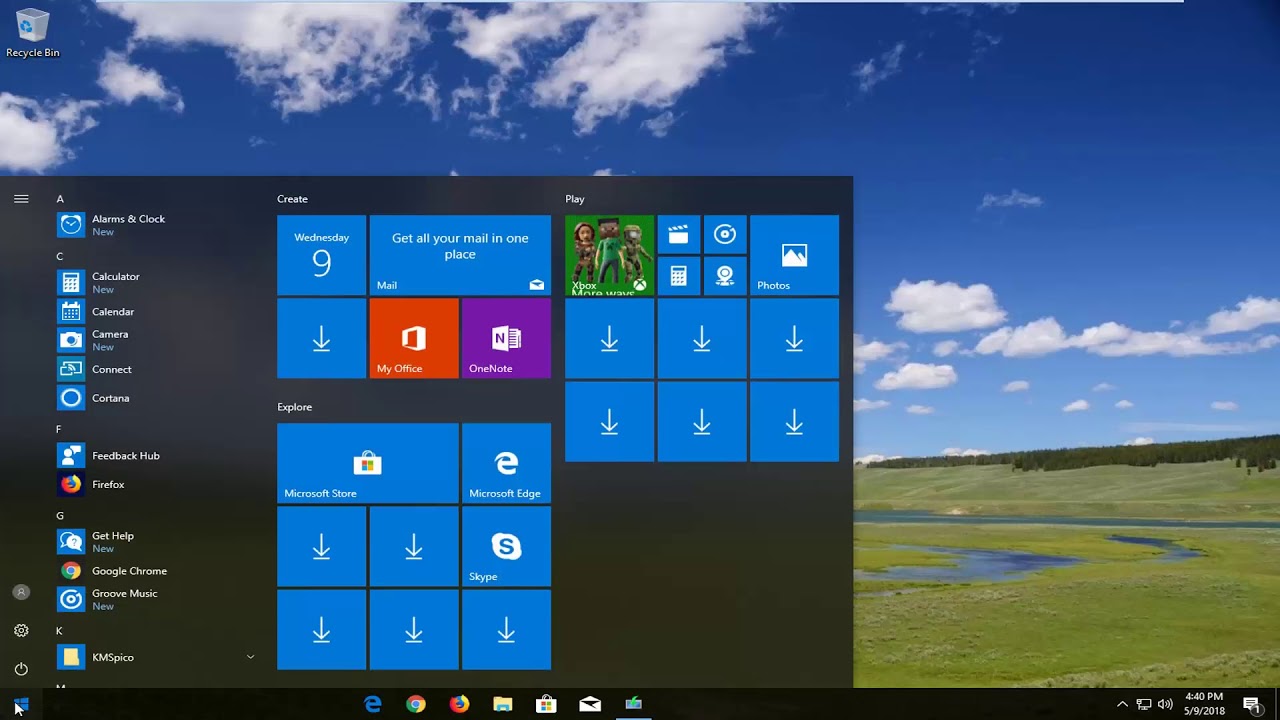Viewport: 1280px width, 720px height.
Task: Expand the Start menu hamburger button
Action: (x=21, y=199)
